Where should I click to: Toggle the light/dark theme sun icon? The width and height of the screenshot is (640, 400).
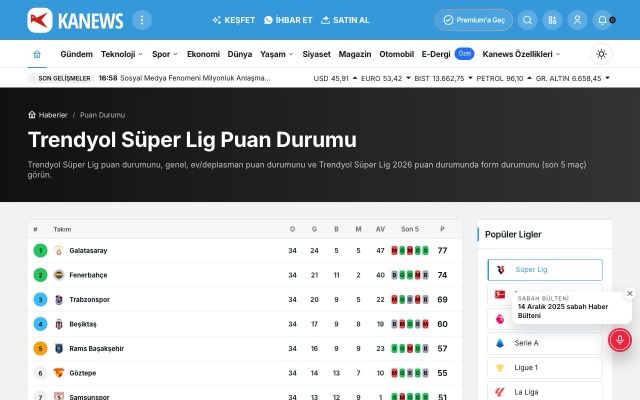coord(601,54)
